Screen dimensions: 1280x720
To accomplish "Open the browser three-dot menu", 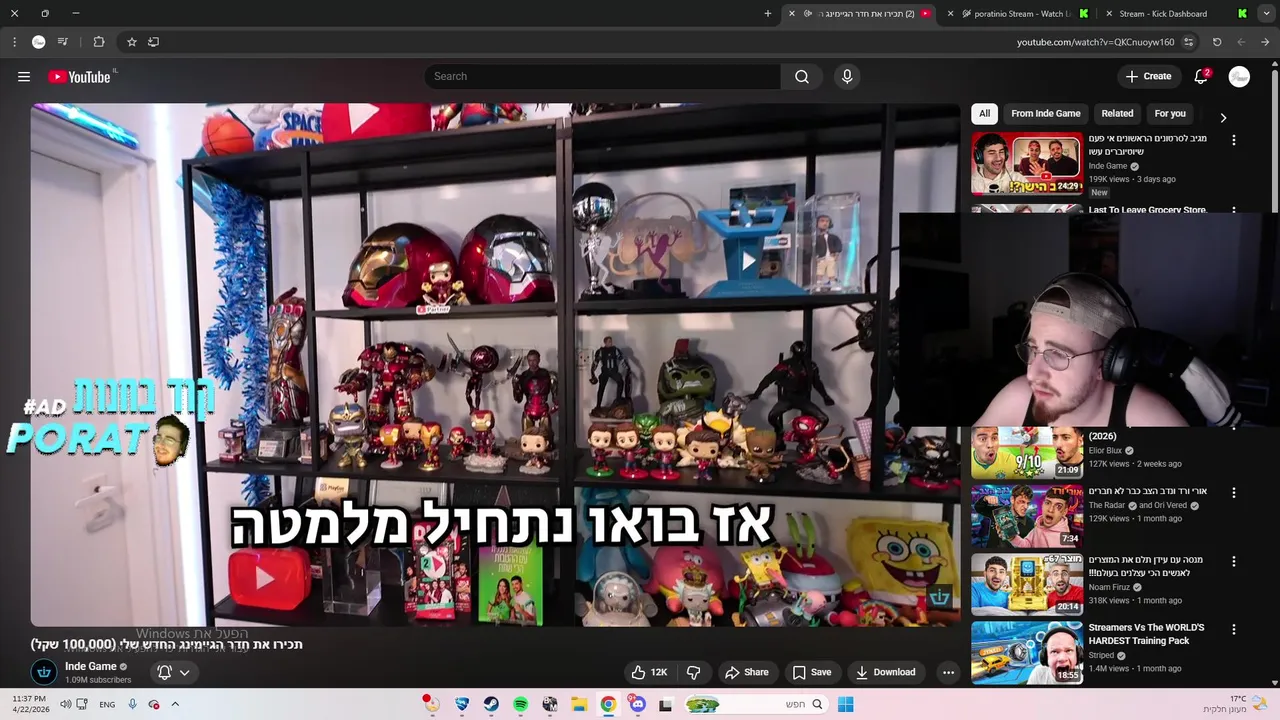I will click(14, 42).
